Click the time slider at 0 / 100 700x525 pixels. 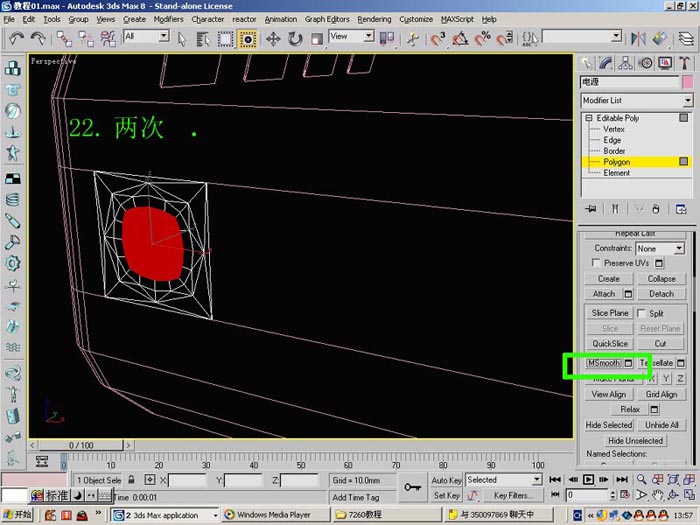point(81,445)
